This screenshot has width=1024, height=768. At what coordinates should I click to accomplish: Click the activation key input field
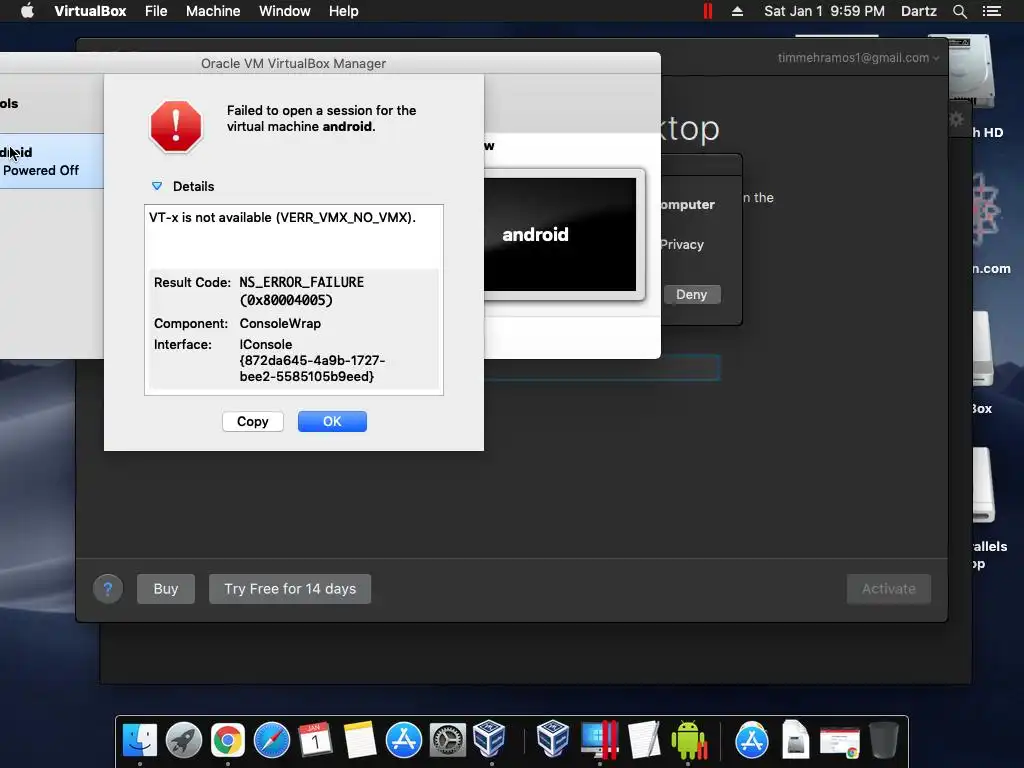coord(602,368)
